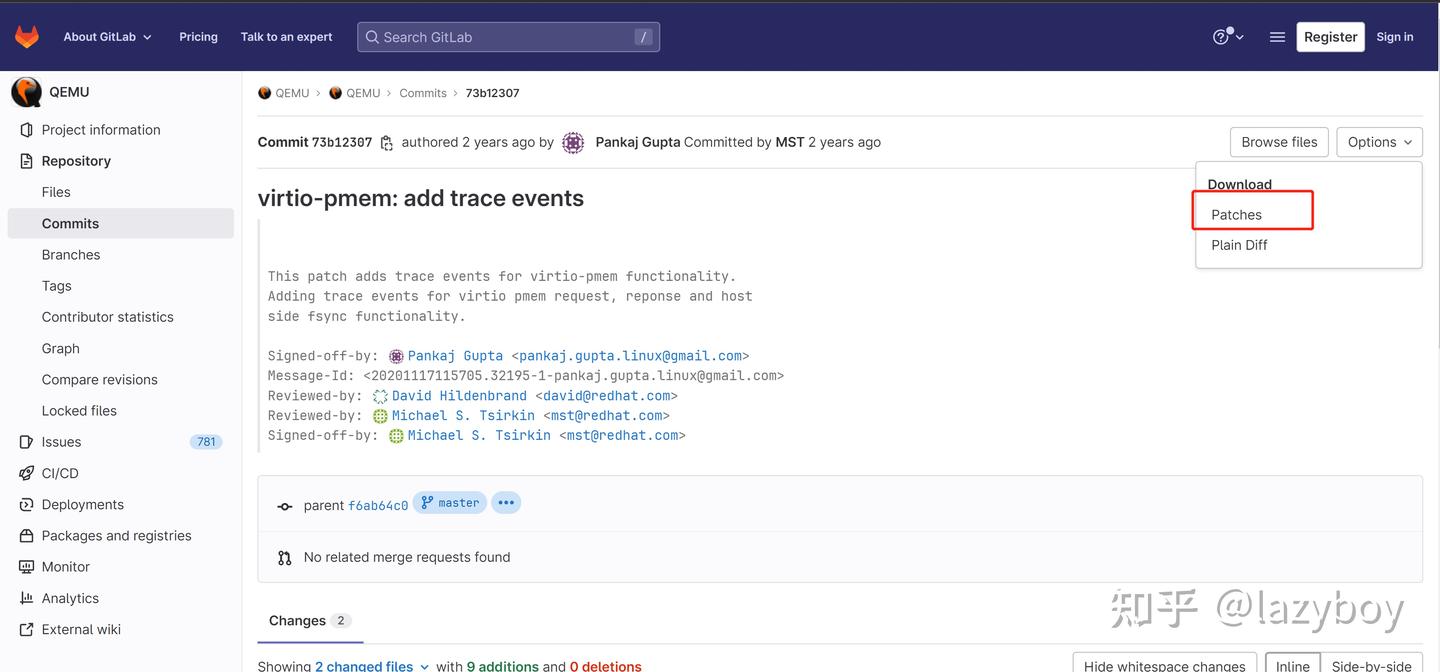Expand the 2 changed files dropdown
The image size is (1440, 672).
[x=372, y=666]
